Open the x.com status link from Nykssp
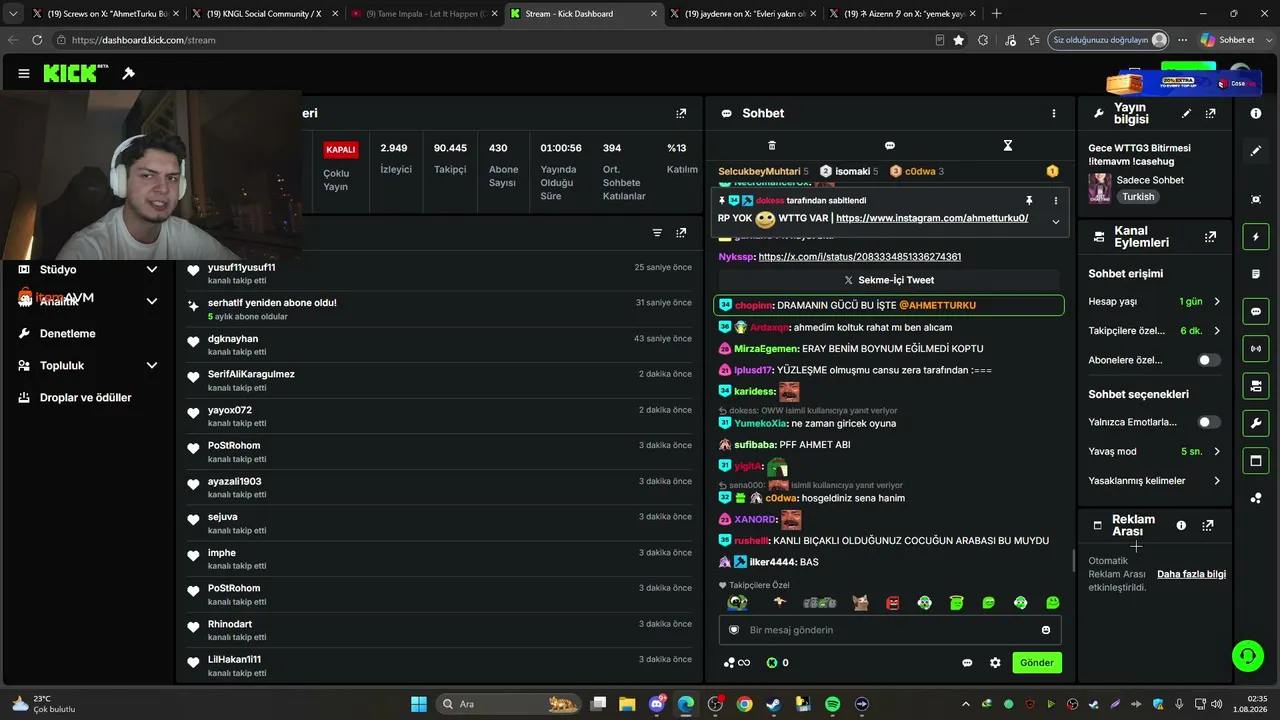 (x=860, y=257)
